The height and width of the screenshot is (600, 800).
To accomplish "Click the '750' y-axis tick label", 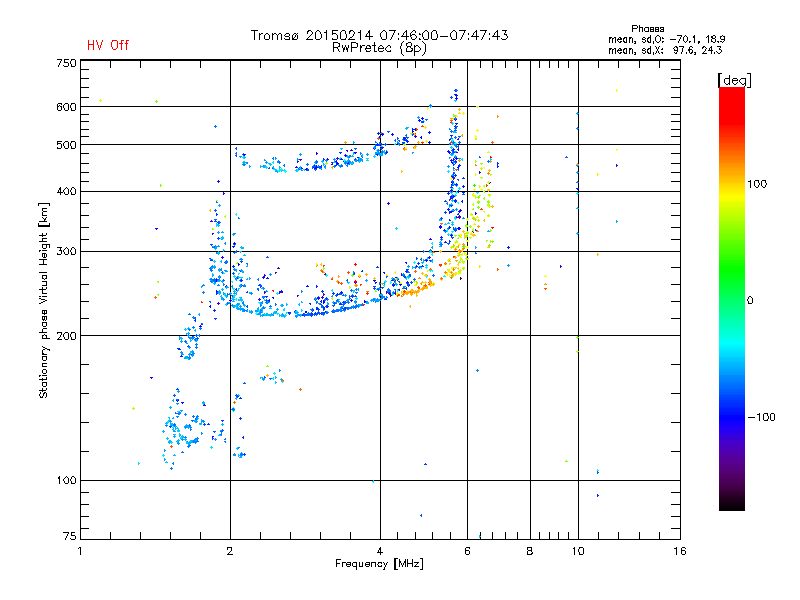I will click(66, 63).
